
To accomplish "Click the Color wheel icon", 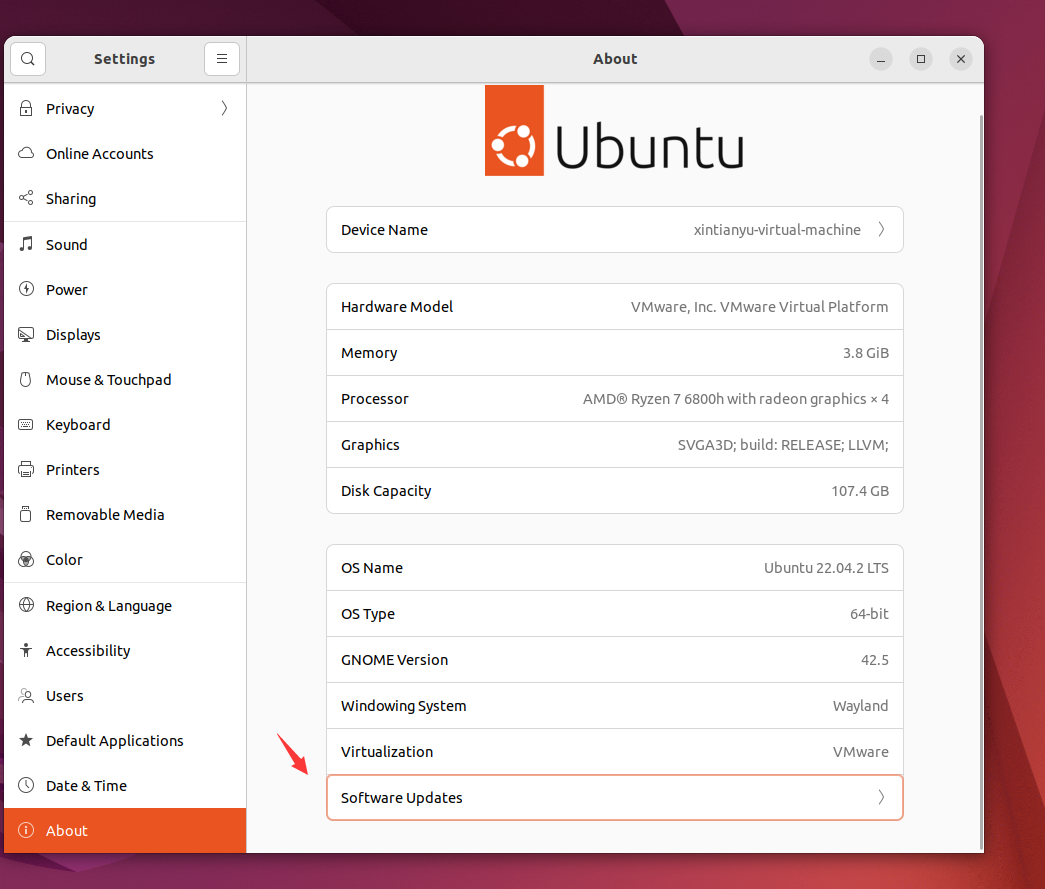I will pos(26,559).
